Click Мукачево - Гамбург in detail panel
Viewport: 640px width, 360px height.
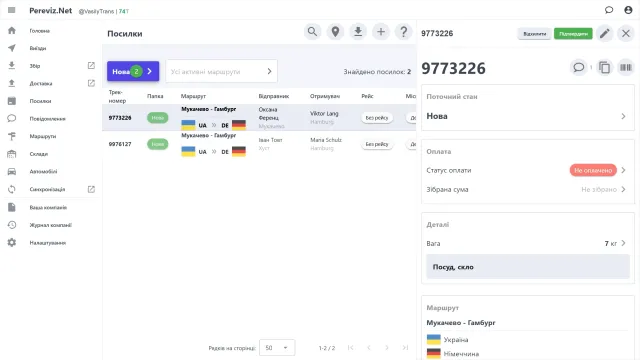[461, 322]
